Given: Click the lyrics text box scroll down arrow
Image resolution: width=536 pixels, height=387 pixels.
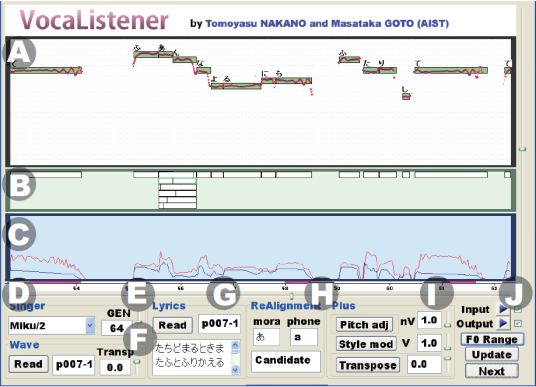Looking at the screenshot, I should pos(235,369).
